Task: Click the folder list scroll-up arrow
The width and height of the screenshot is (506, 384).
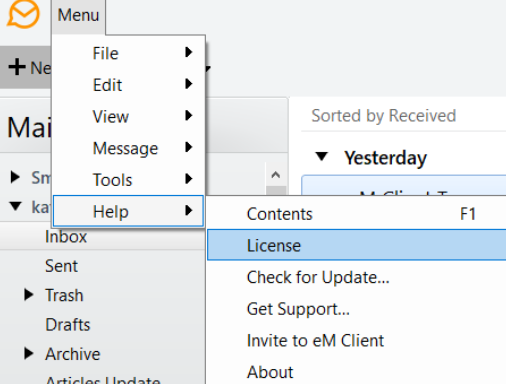Action: pos(276,175)
